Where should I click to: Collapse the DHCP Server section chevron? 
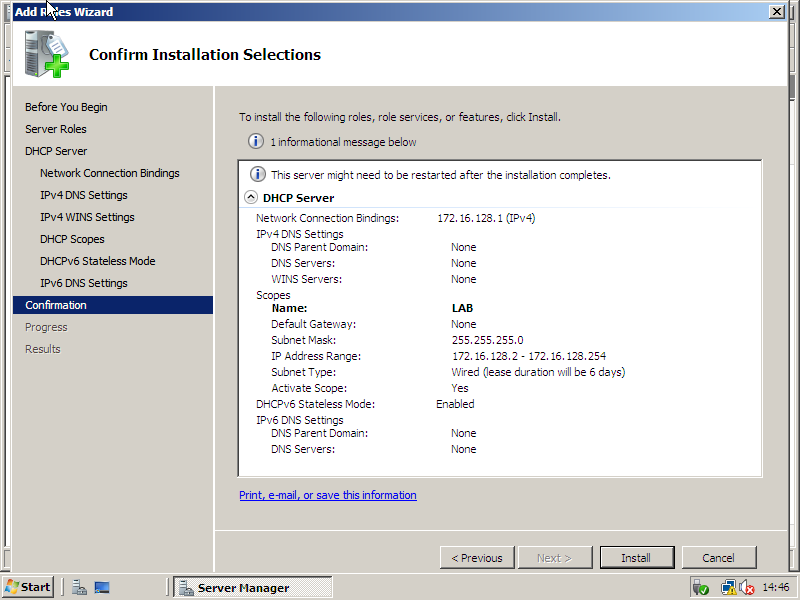tap(250, 198)
